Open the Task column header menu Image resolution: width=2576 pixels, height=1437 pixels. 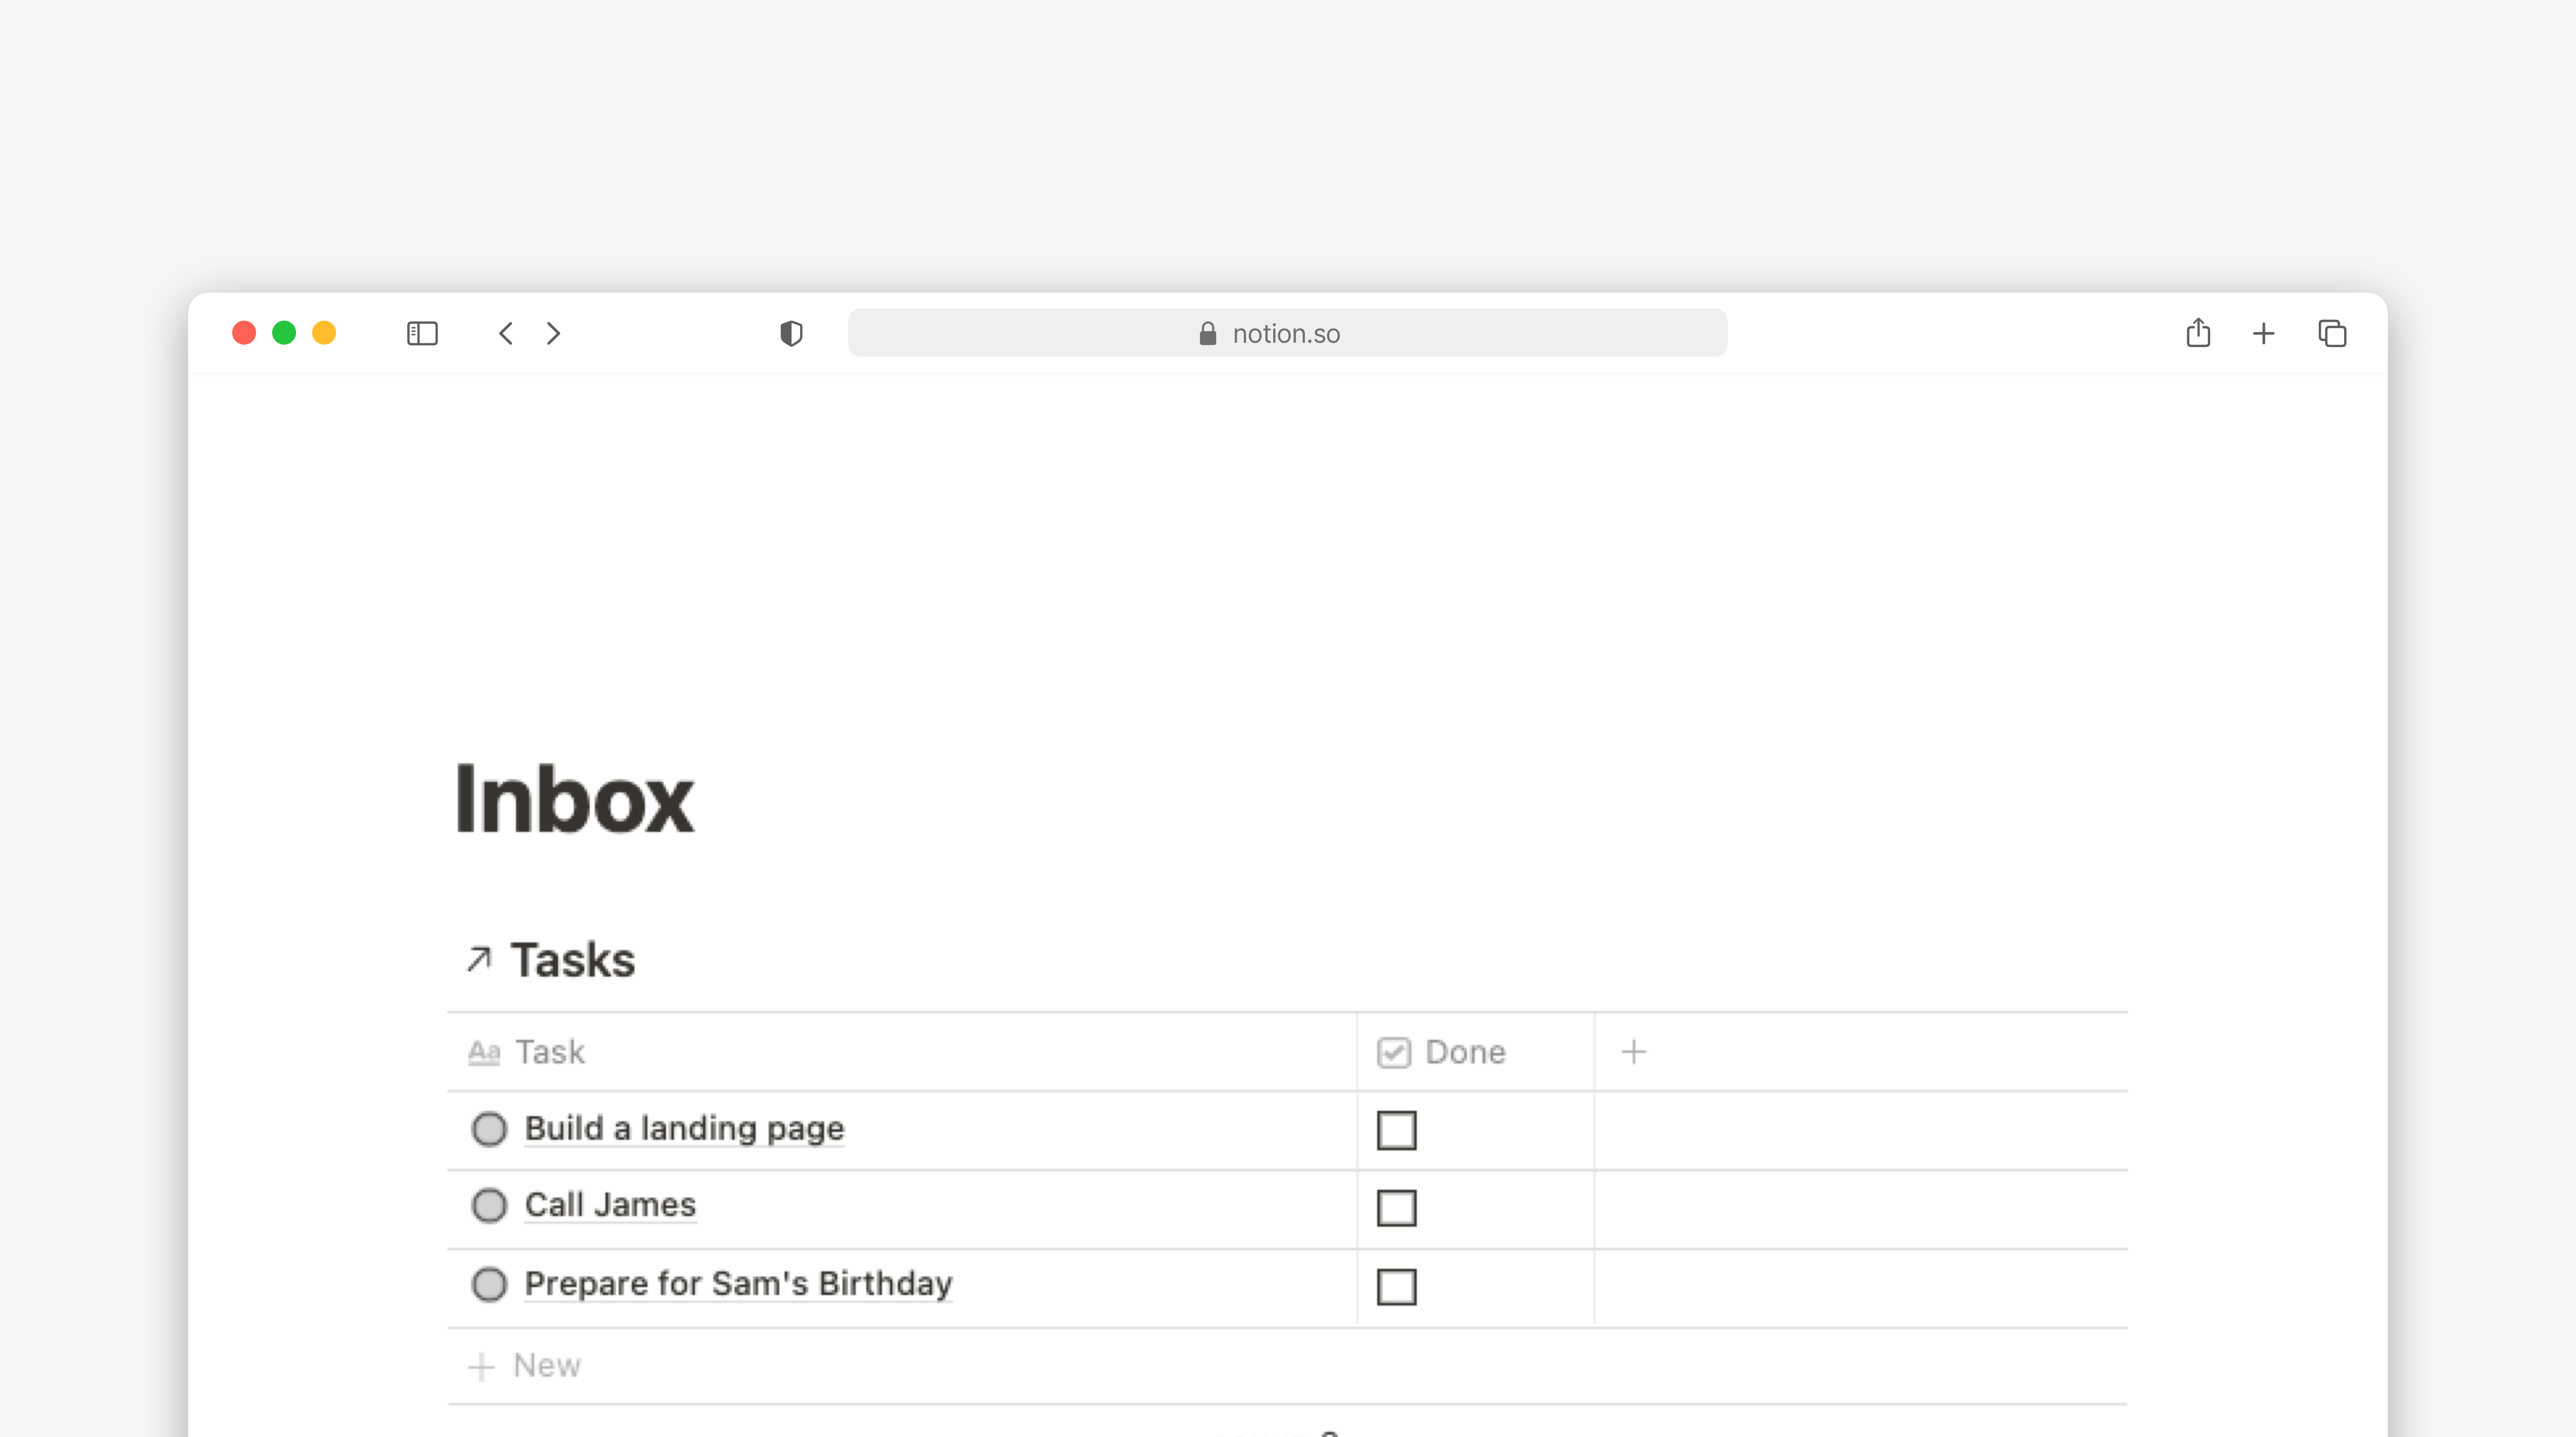click(549, 1051)
